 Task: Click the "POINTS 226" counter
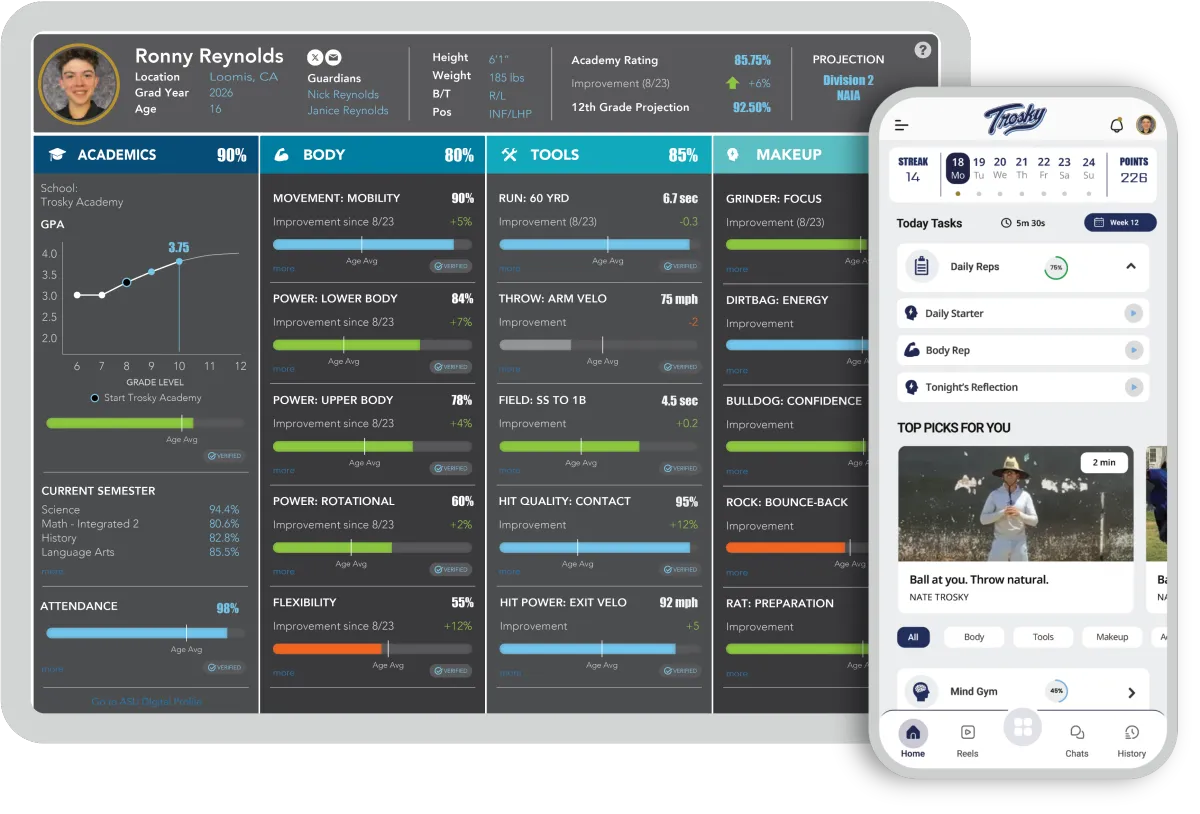(x=1134, y=170)
